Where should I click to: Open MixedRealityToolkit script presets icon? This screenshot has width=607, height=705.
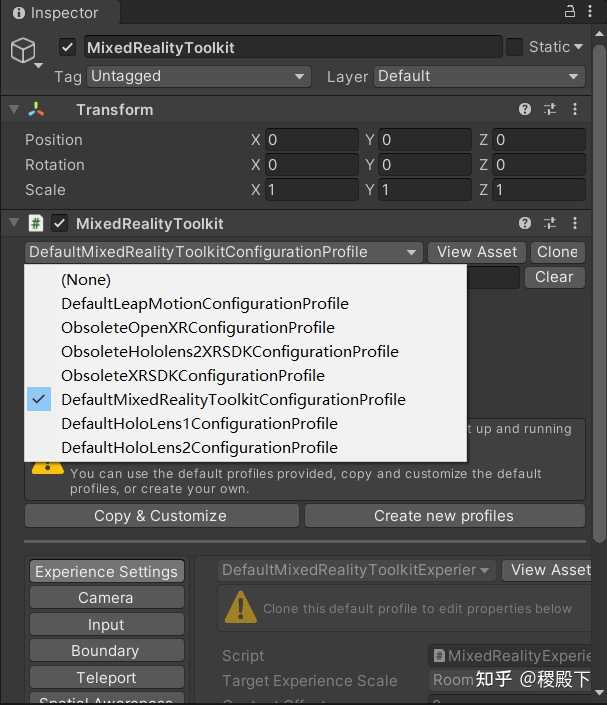coord(550,223)
